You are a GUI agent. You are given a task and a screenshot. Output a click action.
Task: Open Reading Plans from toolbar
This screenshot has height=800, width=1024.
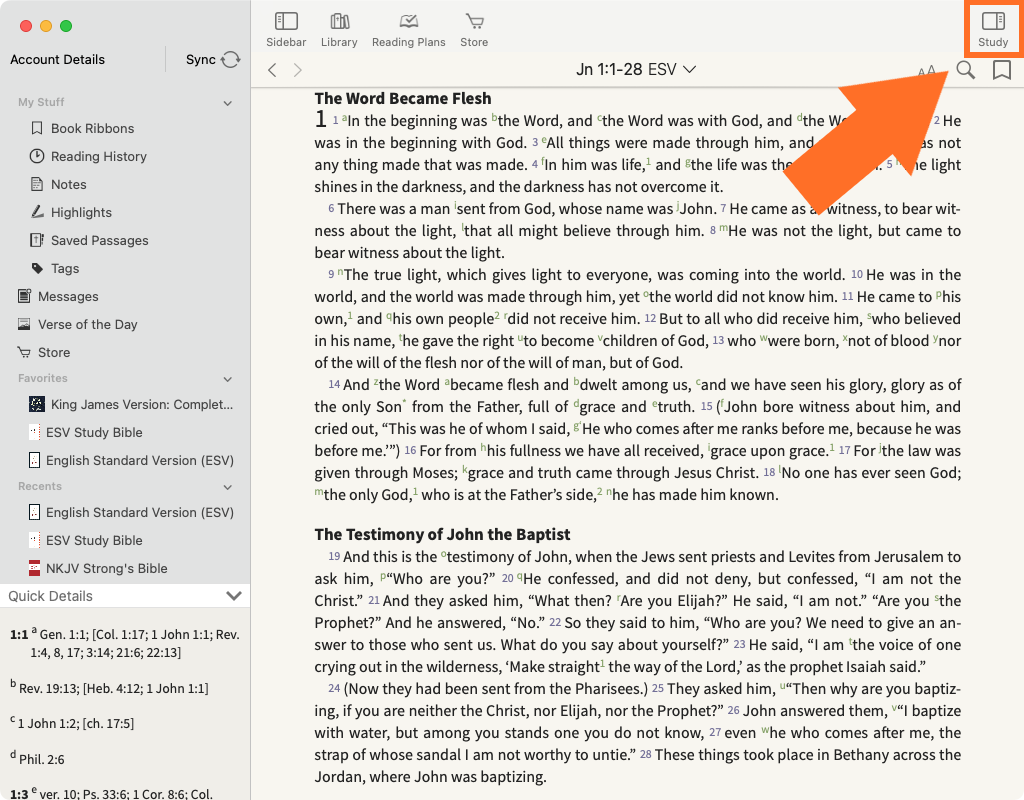[408, 29]
